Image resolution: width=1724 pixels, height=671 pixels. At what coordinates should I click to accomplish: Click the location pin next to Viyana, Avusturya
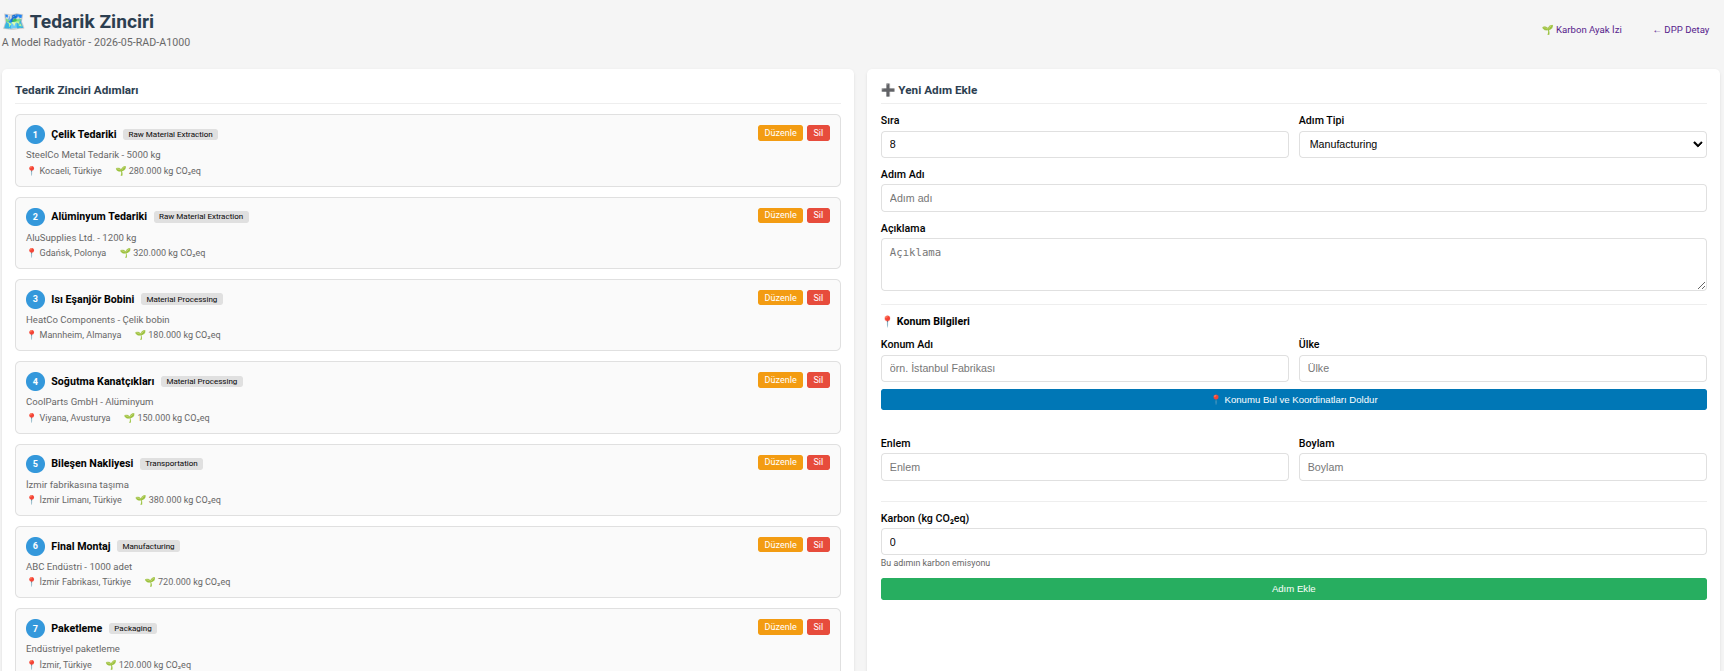pyautogui.click(x=31, y=418)
